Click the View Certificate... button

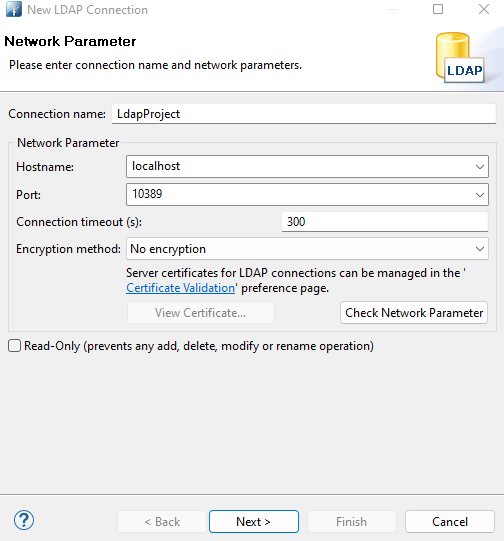(200, 313)
